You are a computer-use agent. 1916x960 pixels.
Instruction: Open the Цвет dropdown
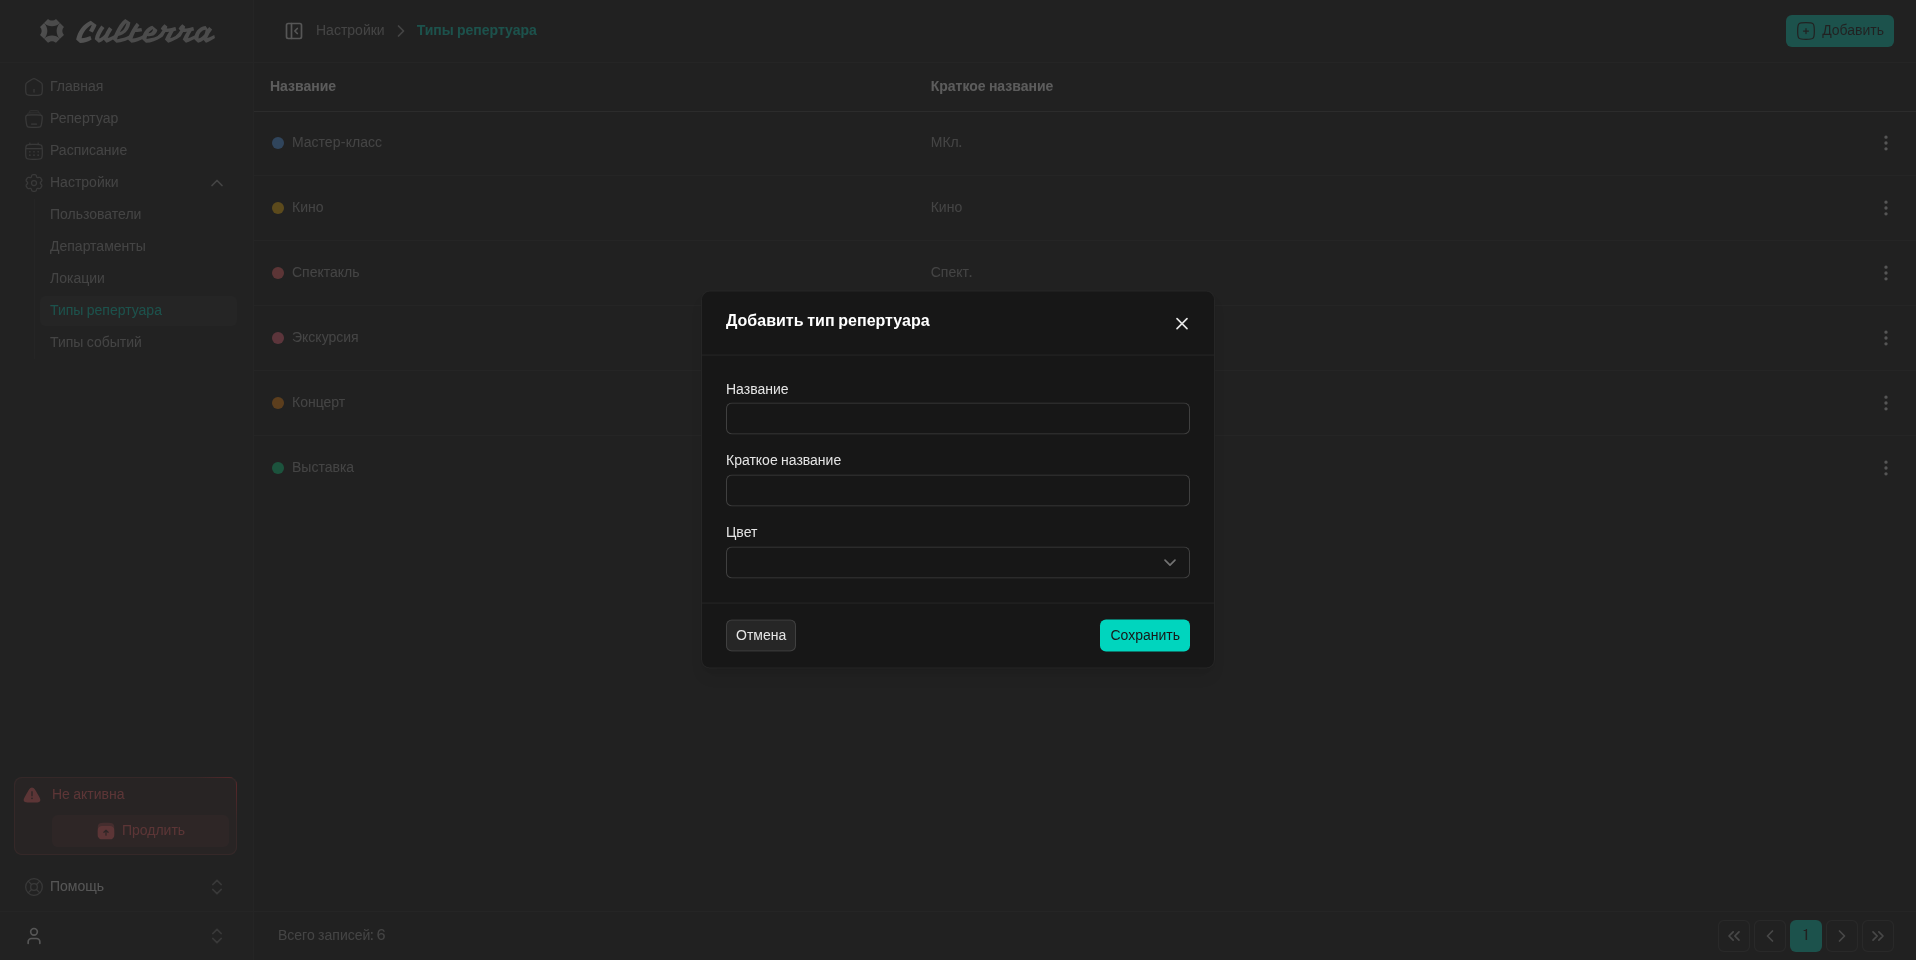pos(957,563)
